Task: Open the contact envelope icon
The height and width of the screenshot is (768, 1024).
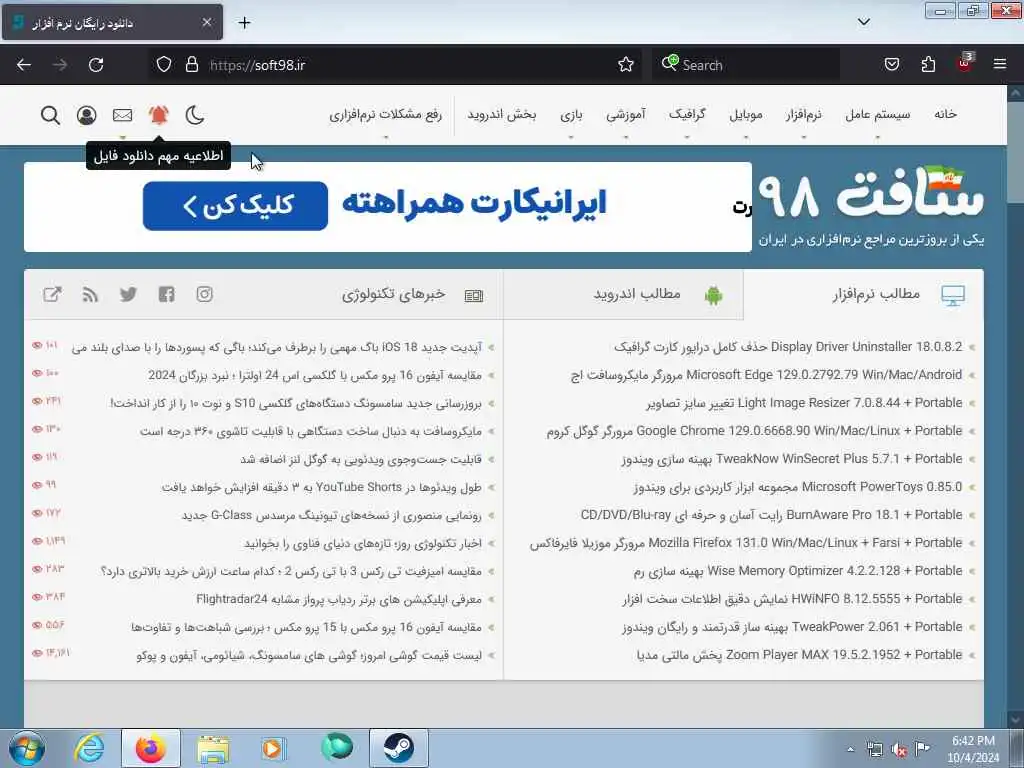Action: point(122,116)
